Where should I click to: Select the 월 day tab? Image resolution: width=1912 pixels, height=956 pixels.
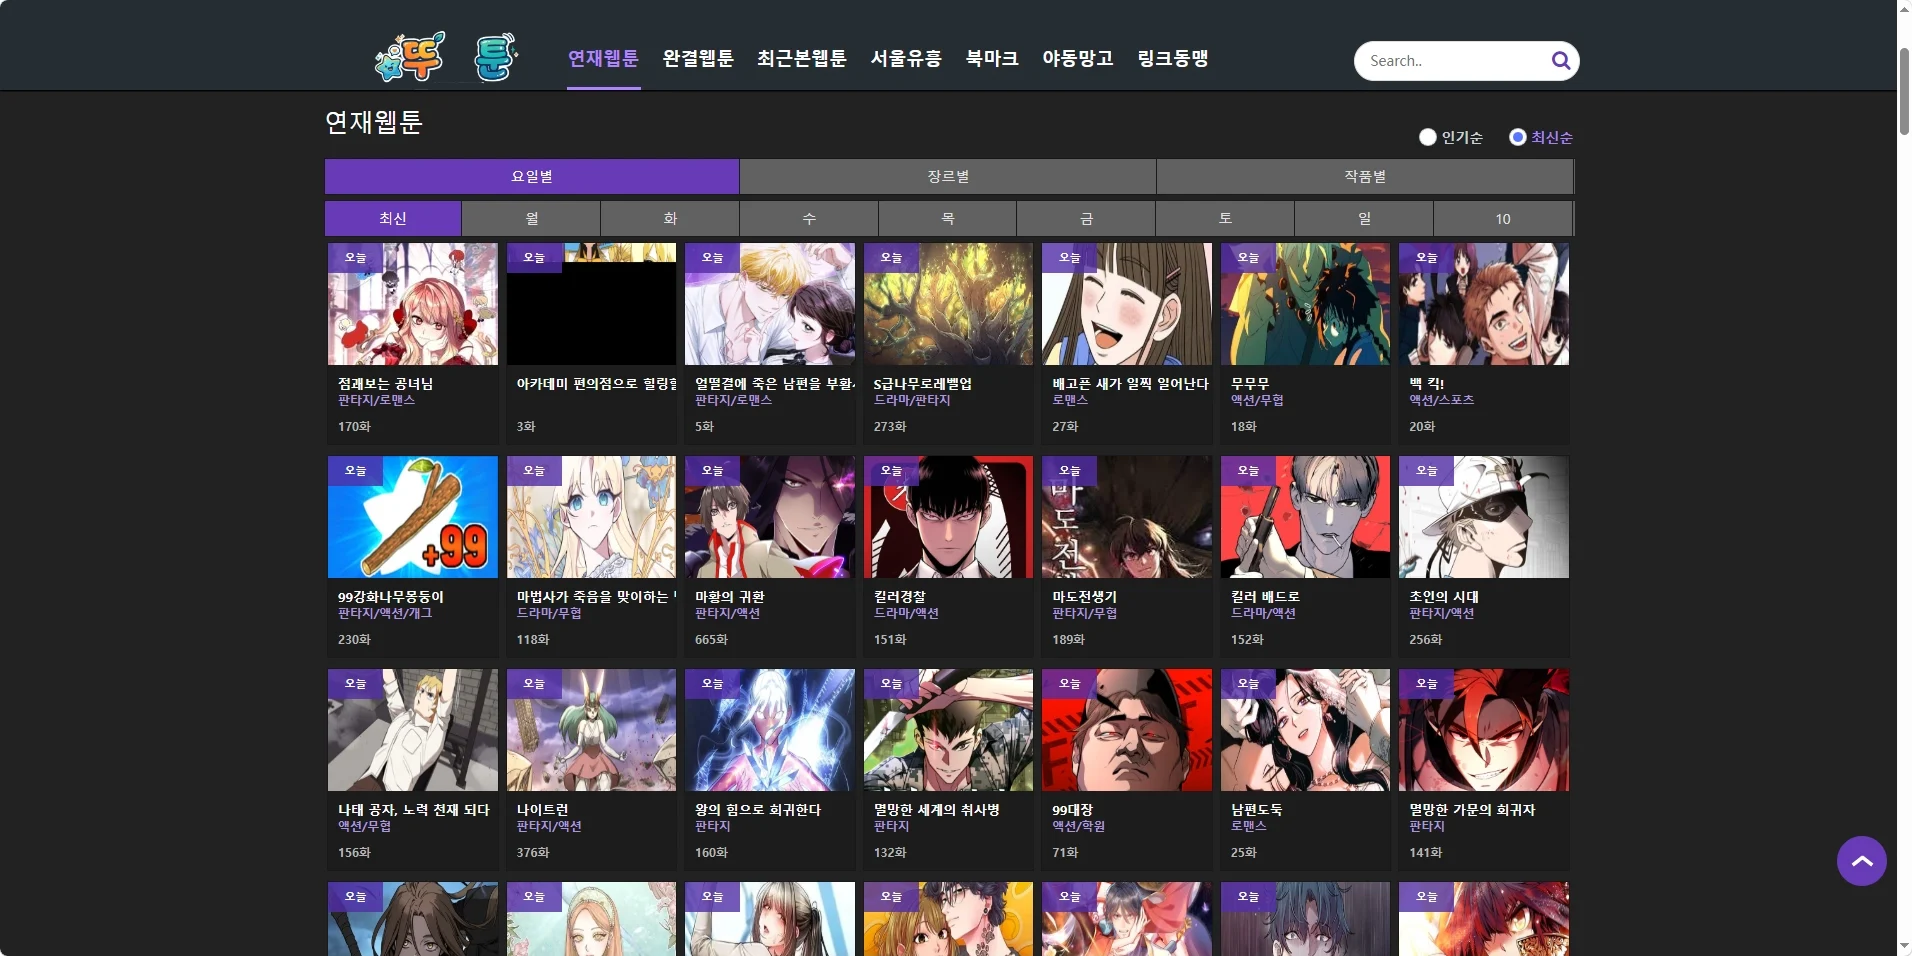(x=532, y=218)
